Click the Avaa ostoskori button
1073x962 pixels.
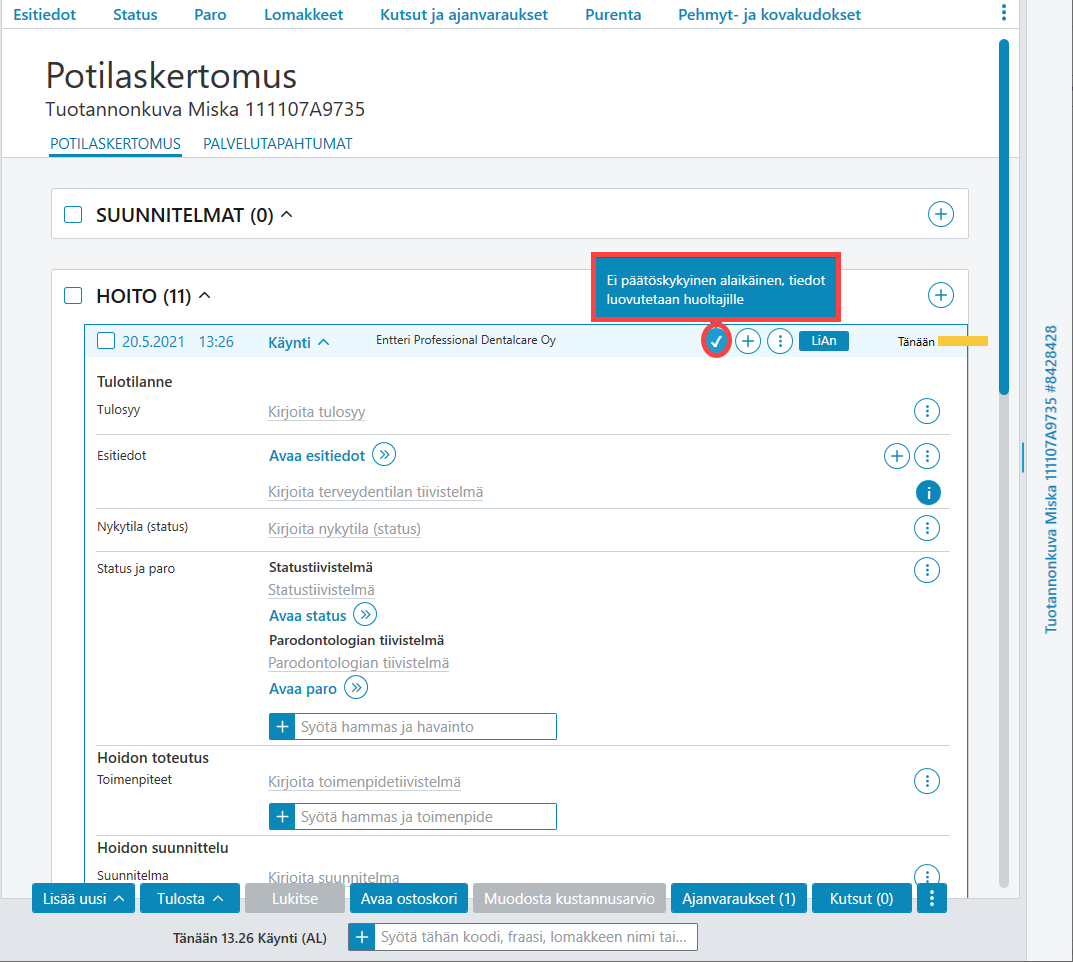tap(409, 898)
